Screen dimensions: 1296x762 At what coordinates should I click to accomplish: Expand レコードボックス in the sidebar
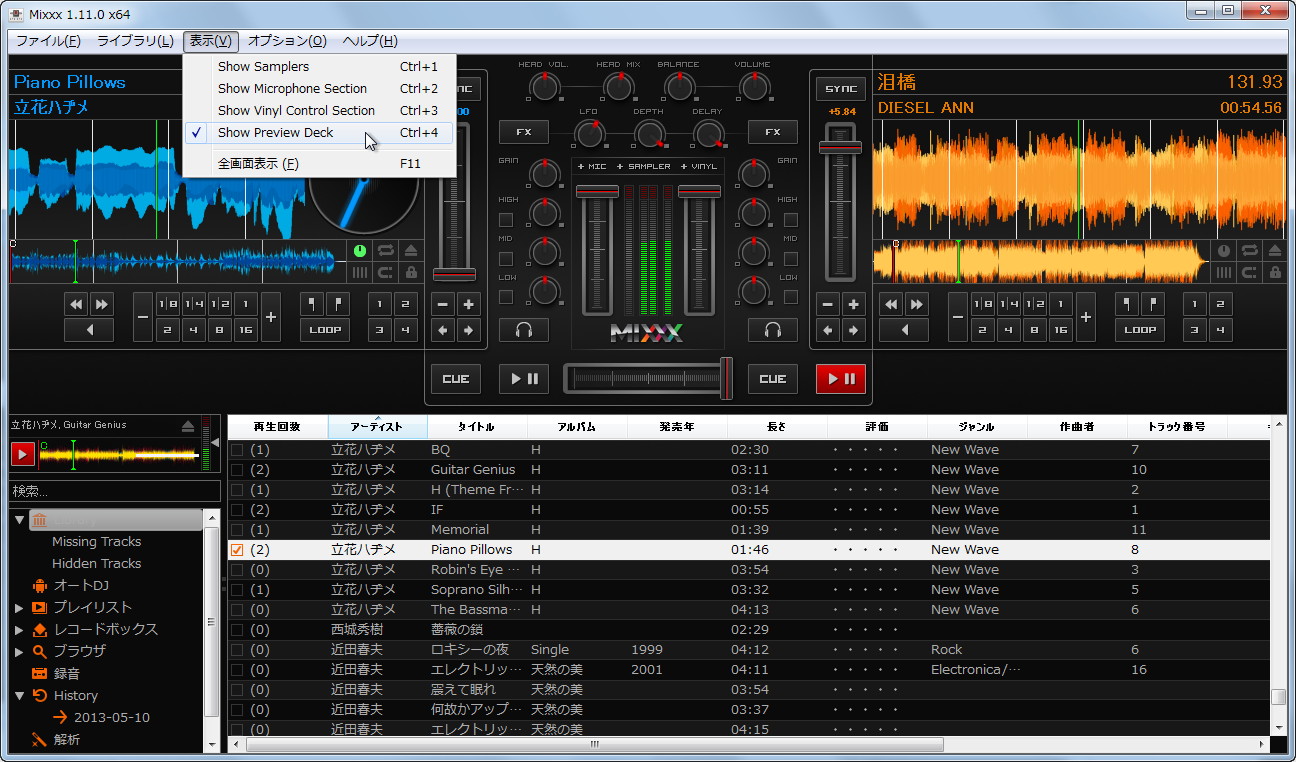click(x=17, y=629)
